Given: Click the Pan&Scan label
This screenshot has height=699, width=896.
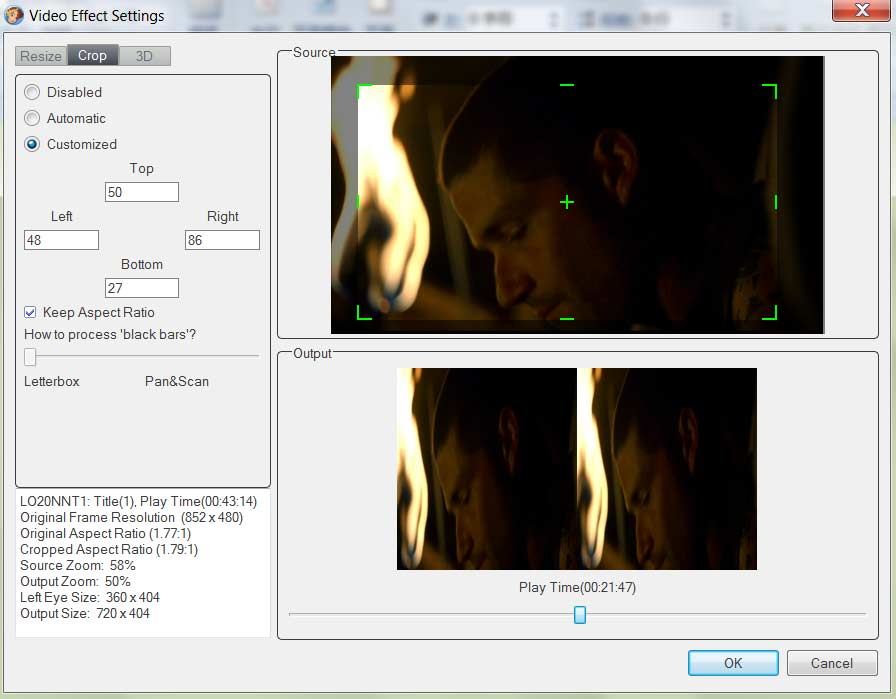Looking at the screenshot, I should (177, 381).
